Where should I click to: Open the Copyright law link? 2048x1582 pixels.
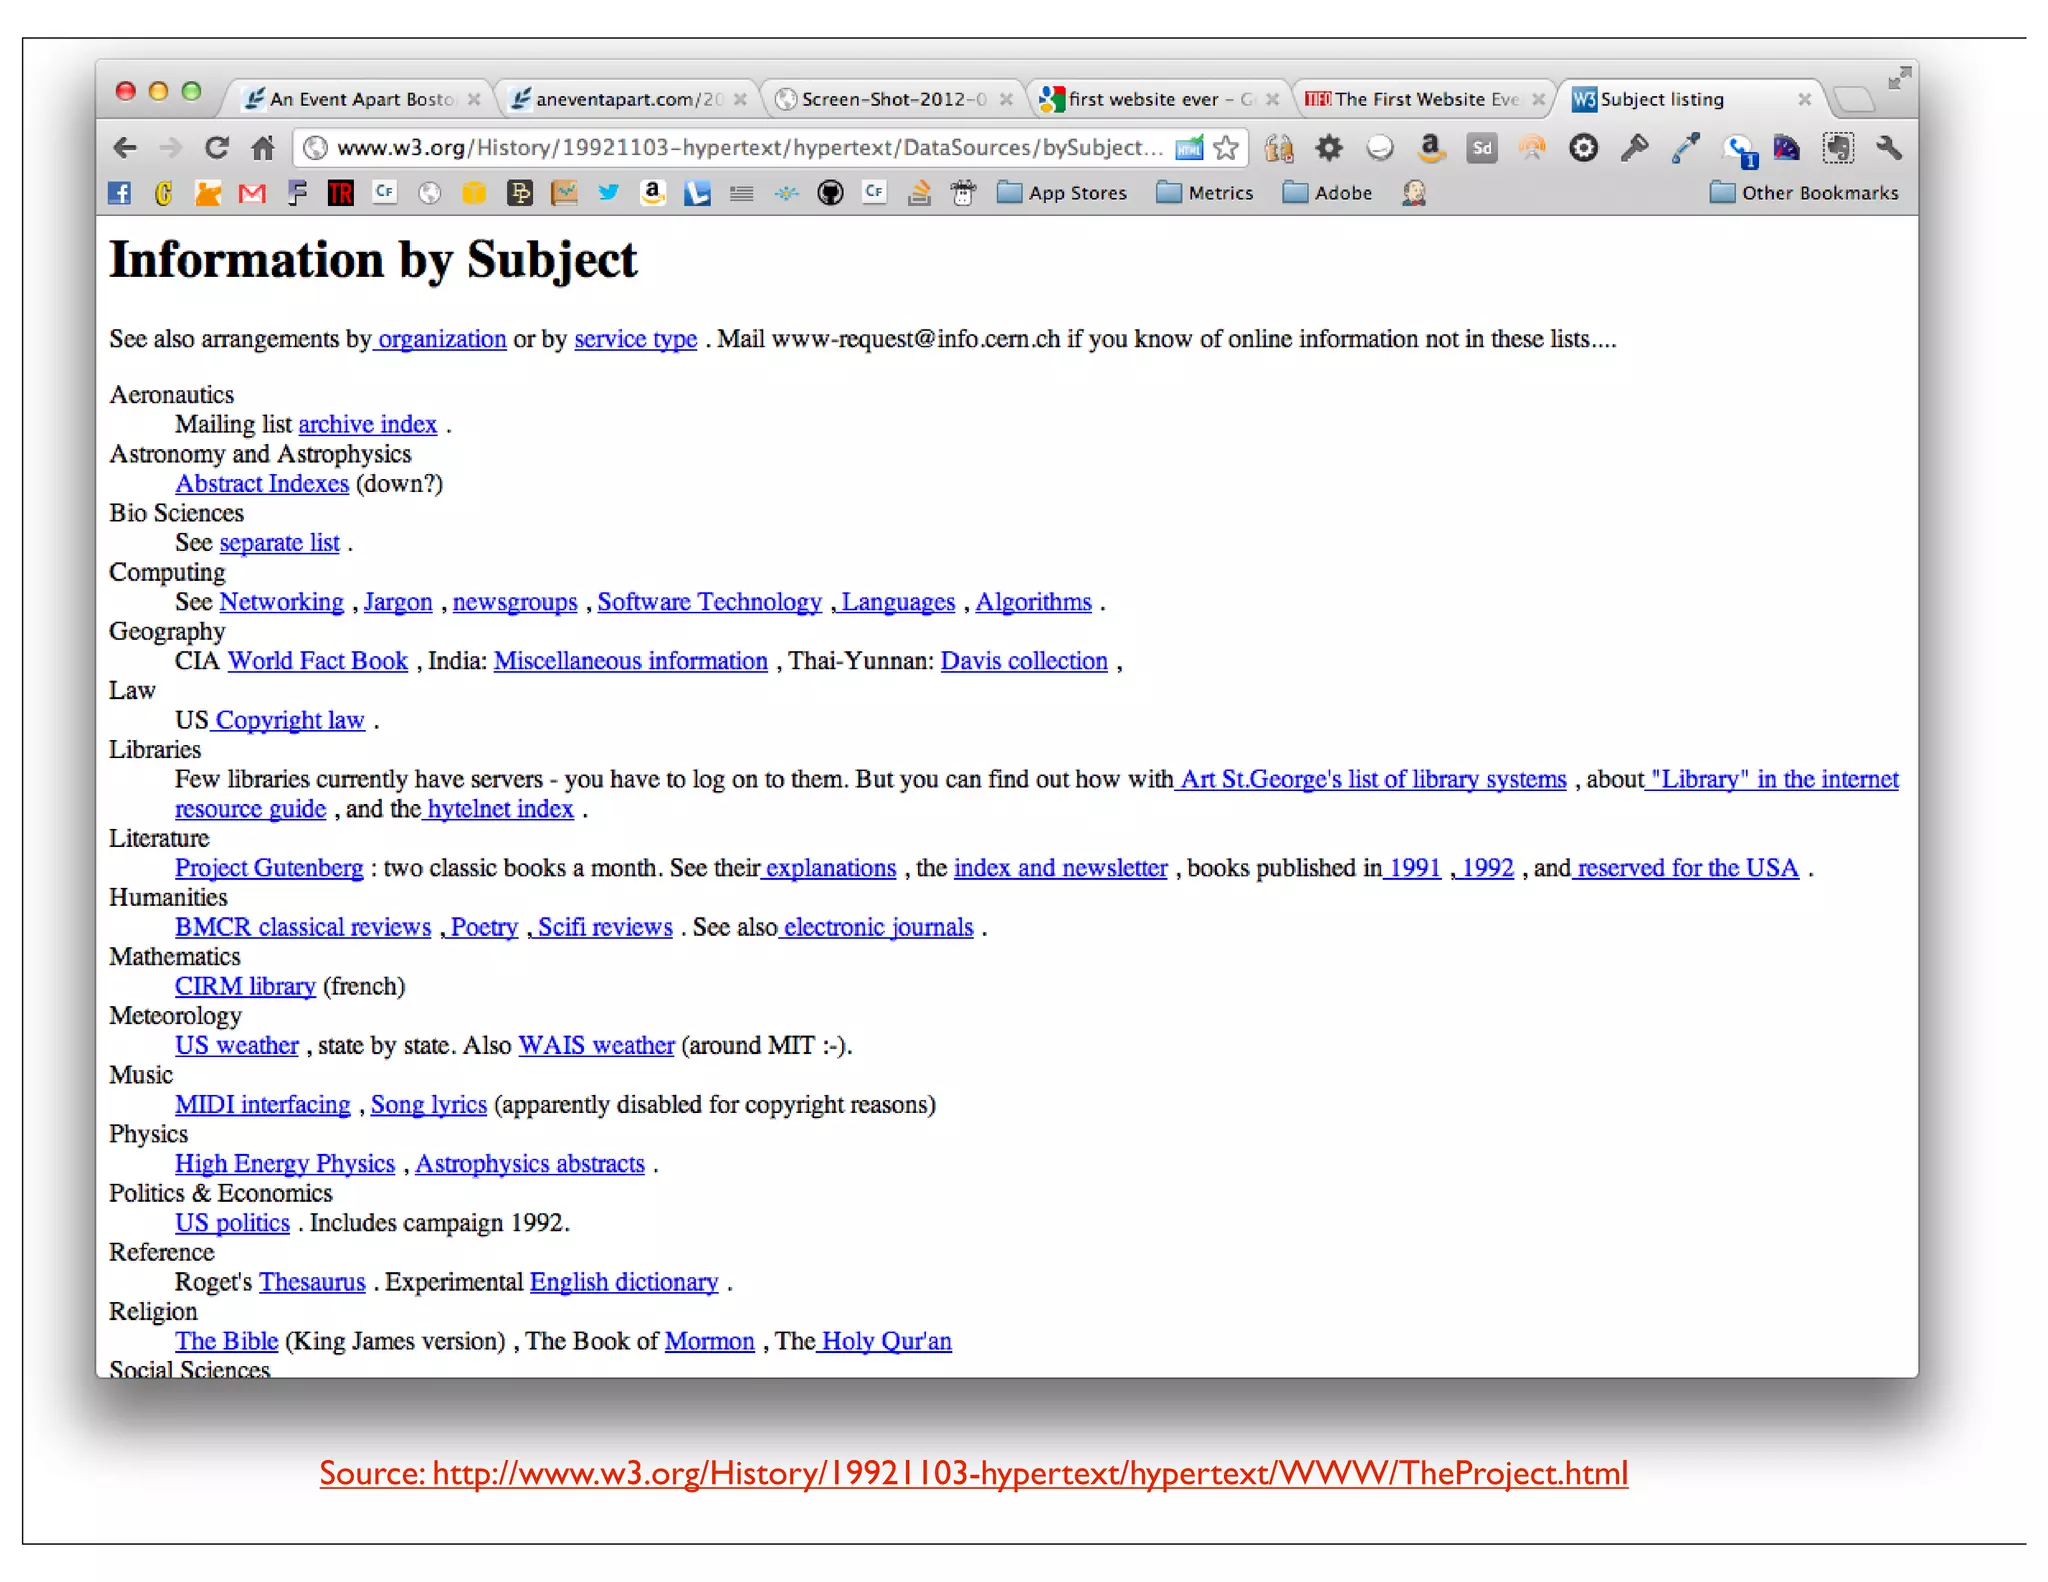pyautogui.click(x=290, y=720)
